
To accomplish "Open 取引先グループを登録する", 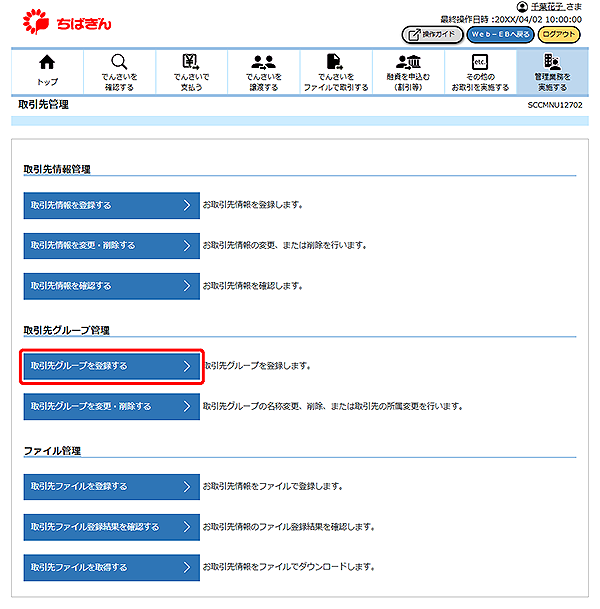I will tap(111, 366).
